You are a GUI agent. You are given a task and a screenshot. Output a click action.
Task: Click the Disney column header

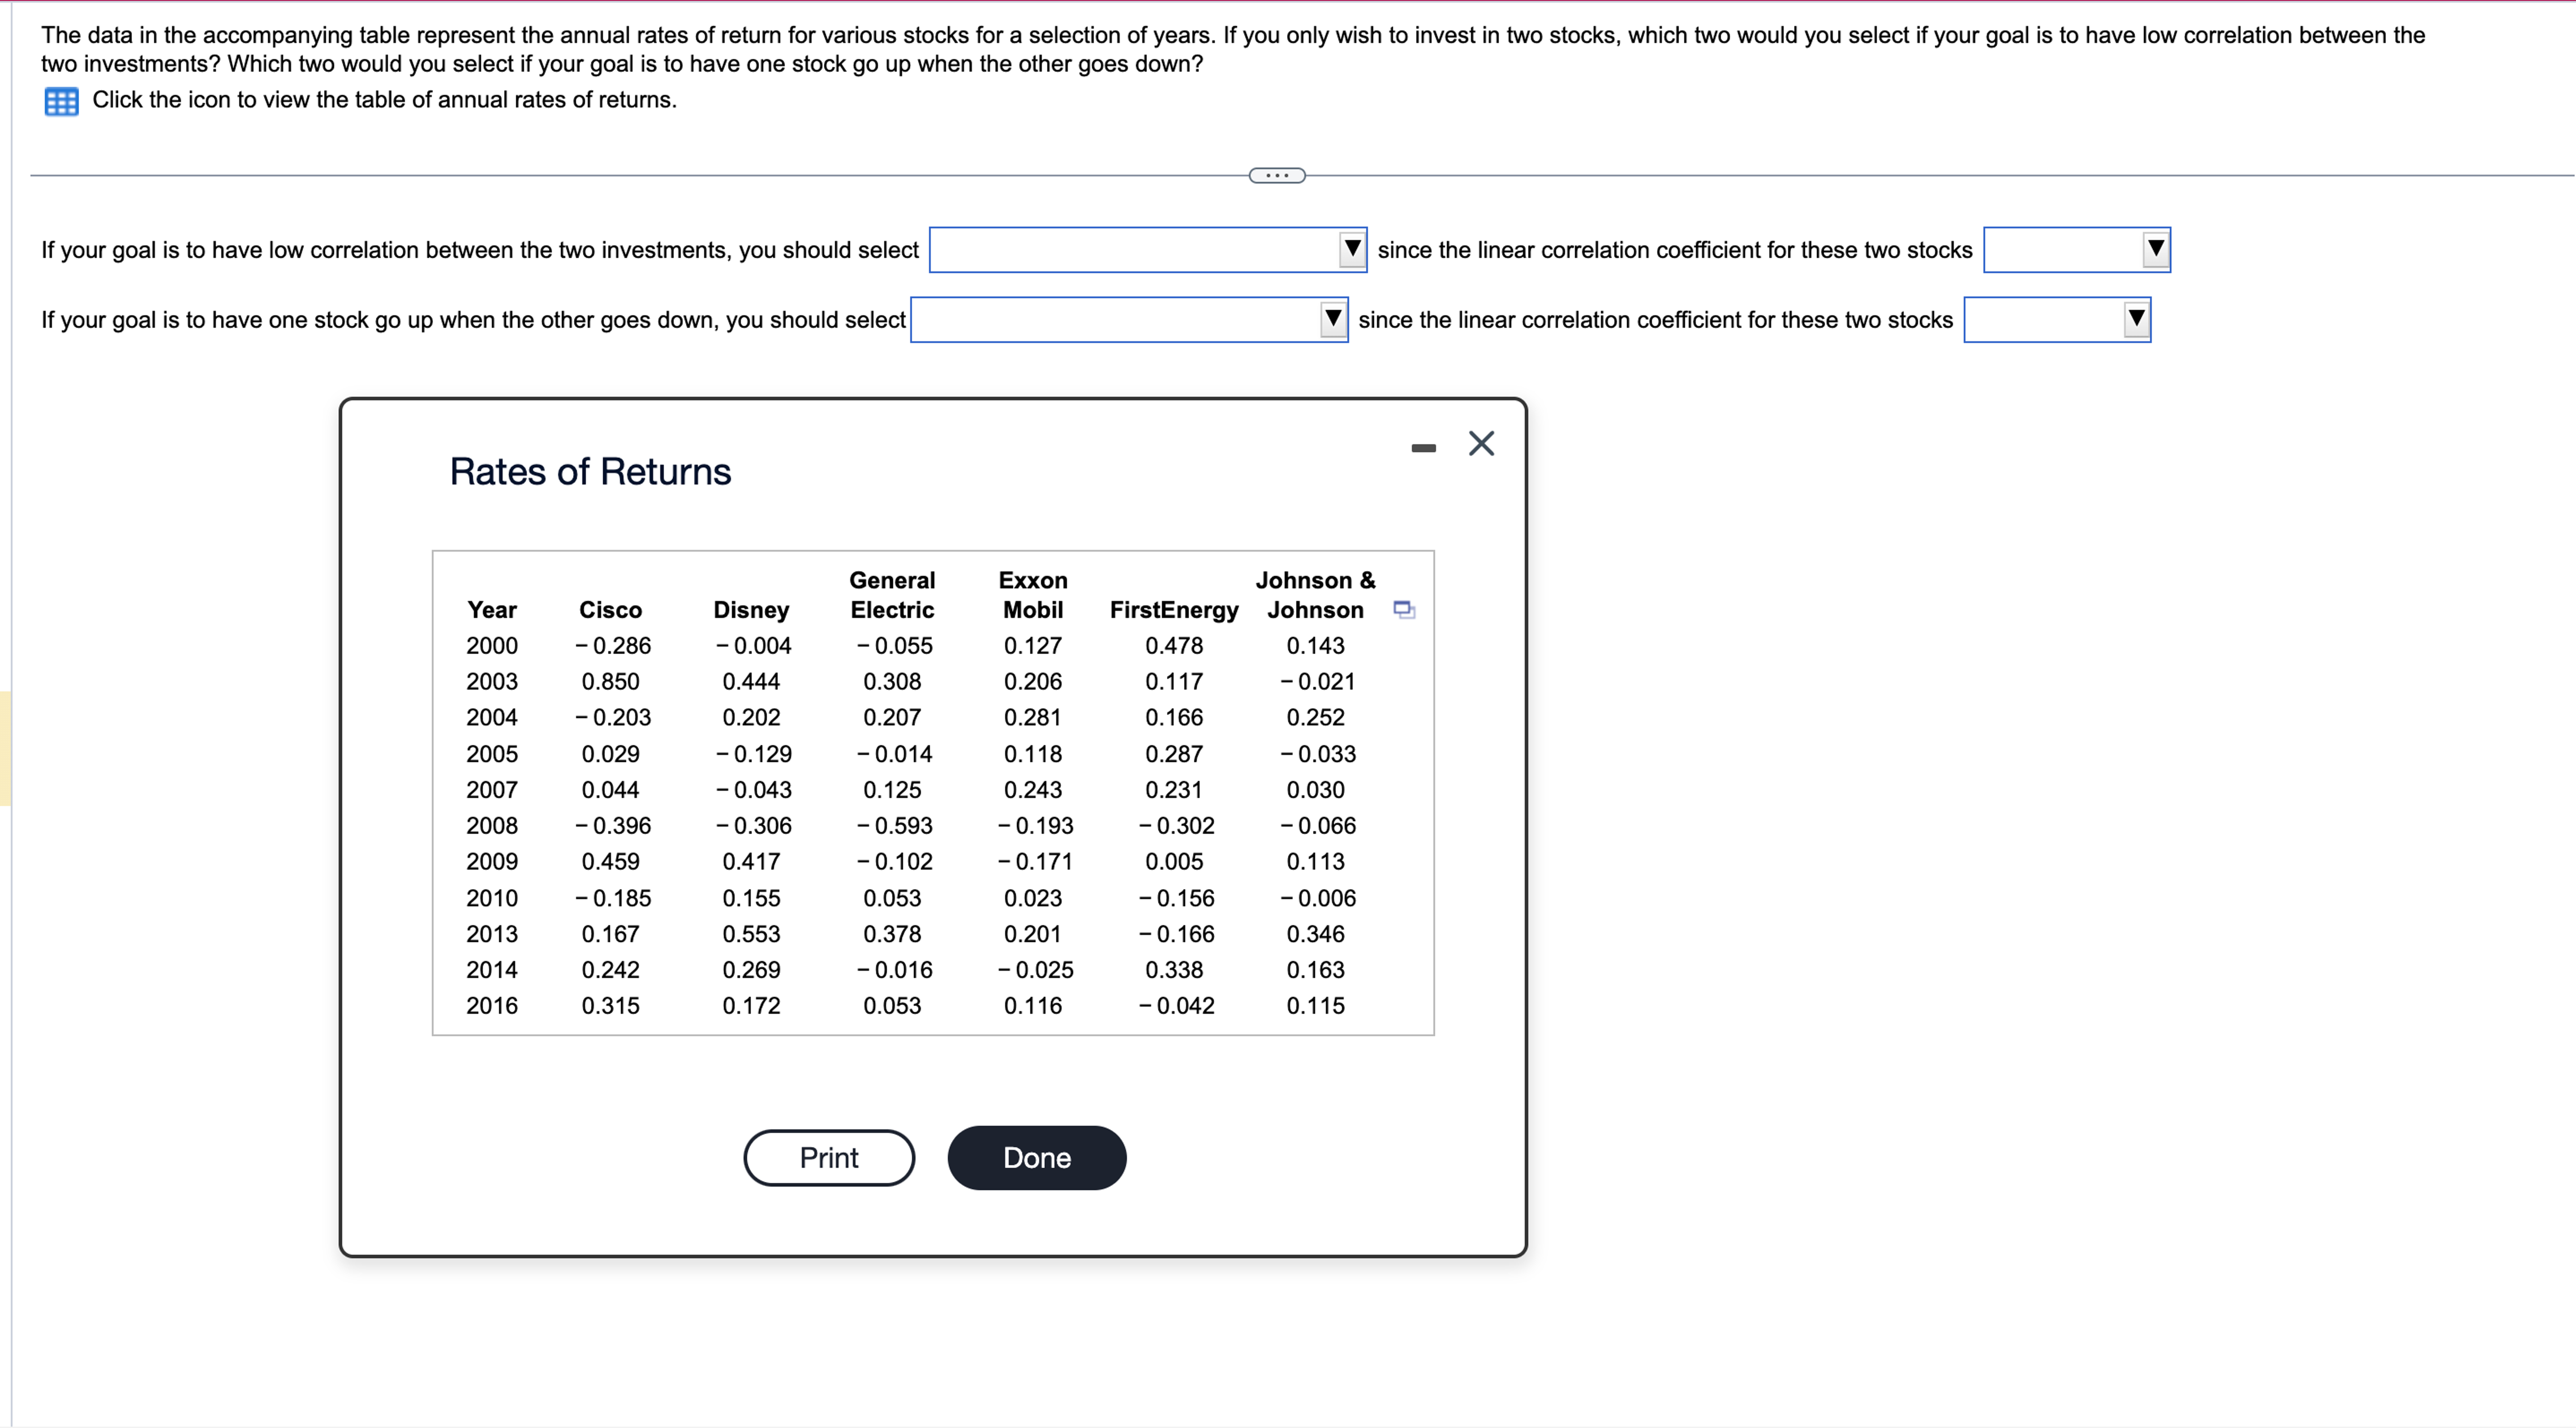click(x=751, y=609)
